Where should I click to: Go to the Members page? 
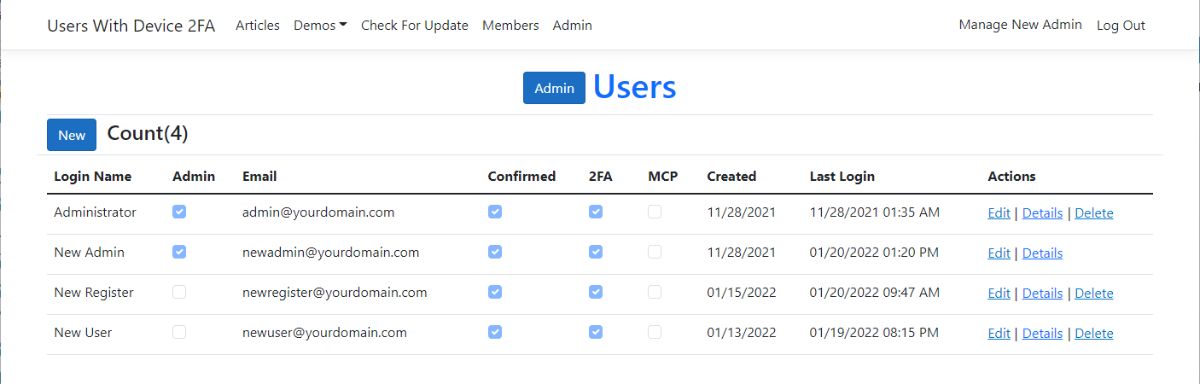coord(510,26)
